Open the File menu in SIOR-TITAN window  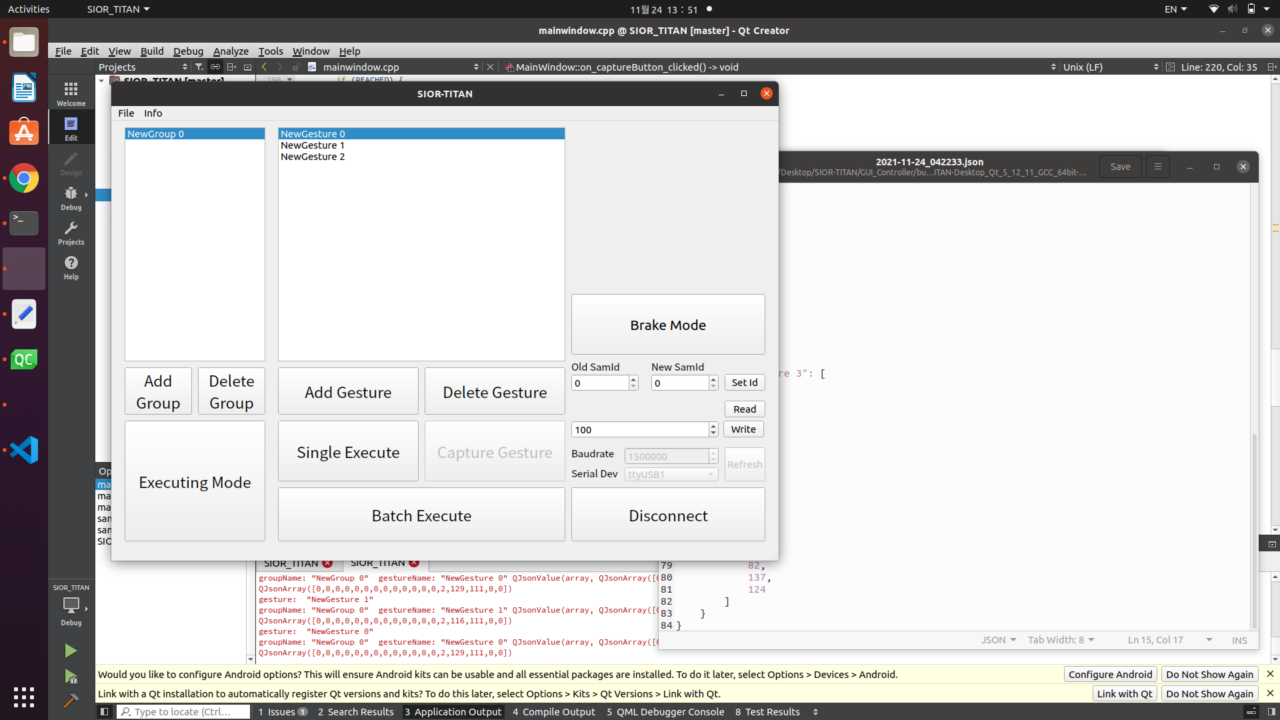[x=126, y=113]
